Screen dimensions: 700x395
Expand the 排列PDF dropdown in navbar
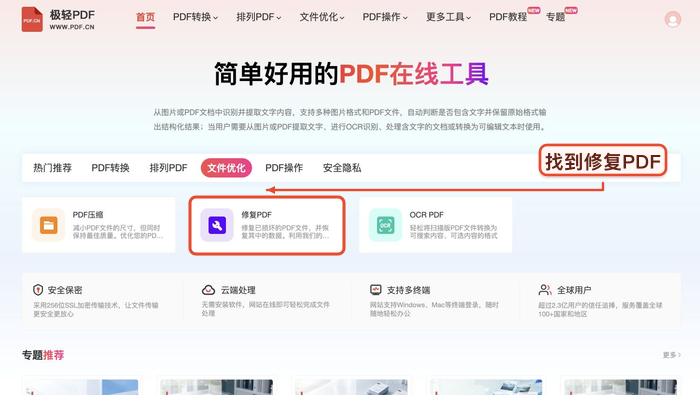pyautogui.click(x=259, y=17)
